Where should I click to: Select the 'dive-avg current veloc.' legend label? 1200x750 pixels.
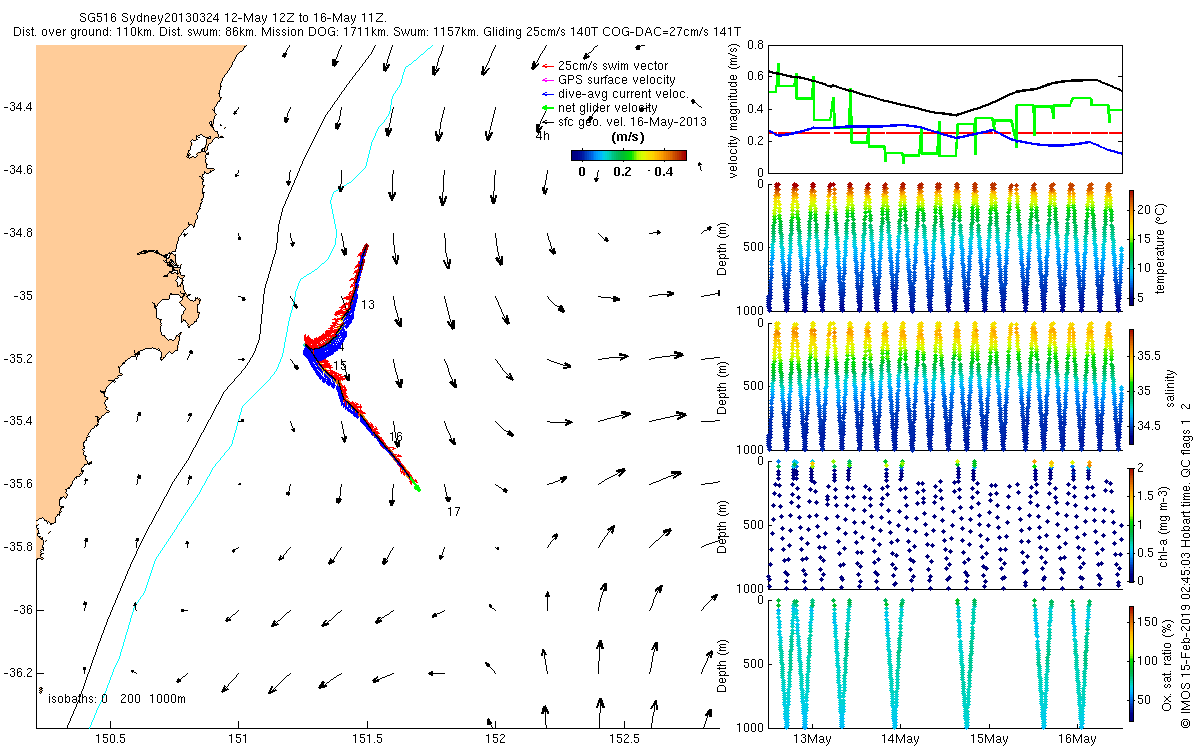[623, 94]
